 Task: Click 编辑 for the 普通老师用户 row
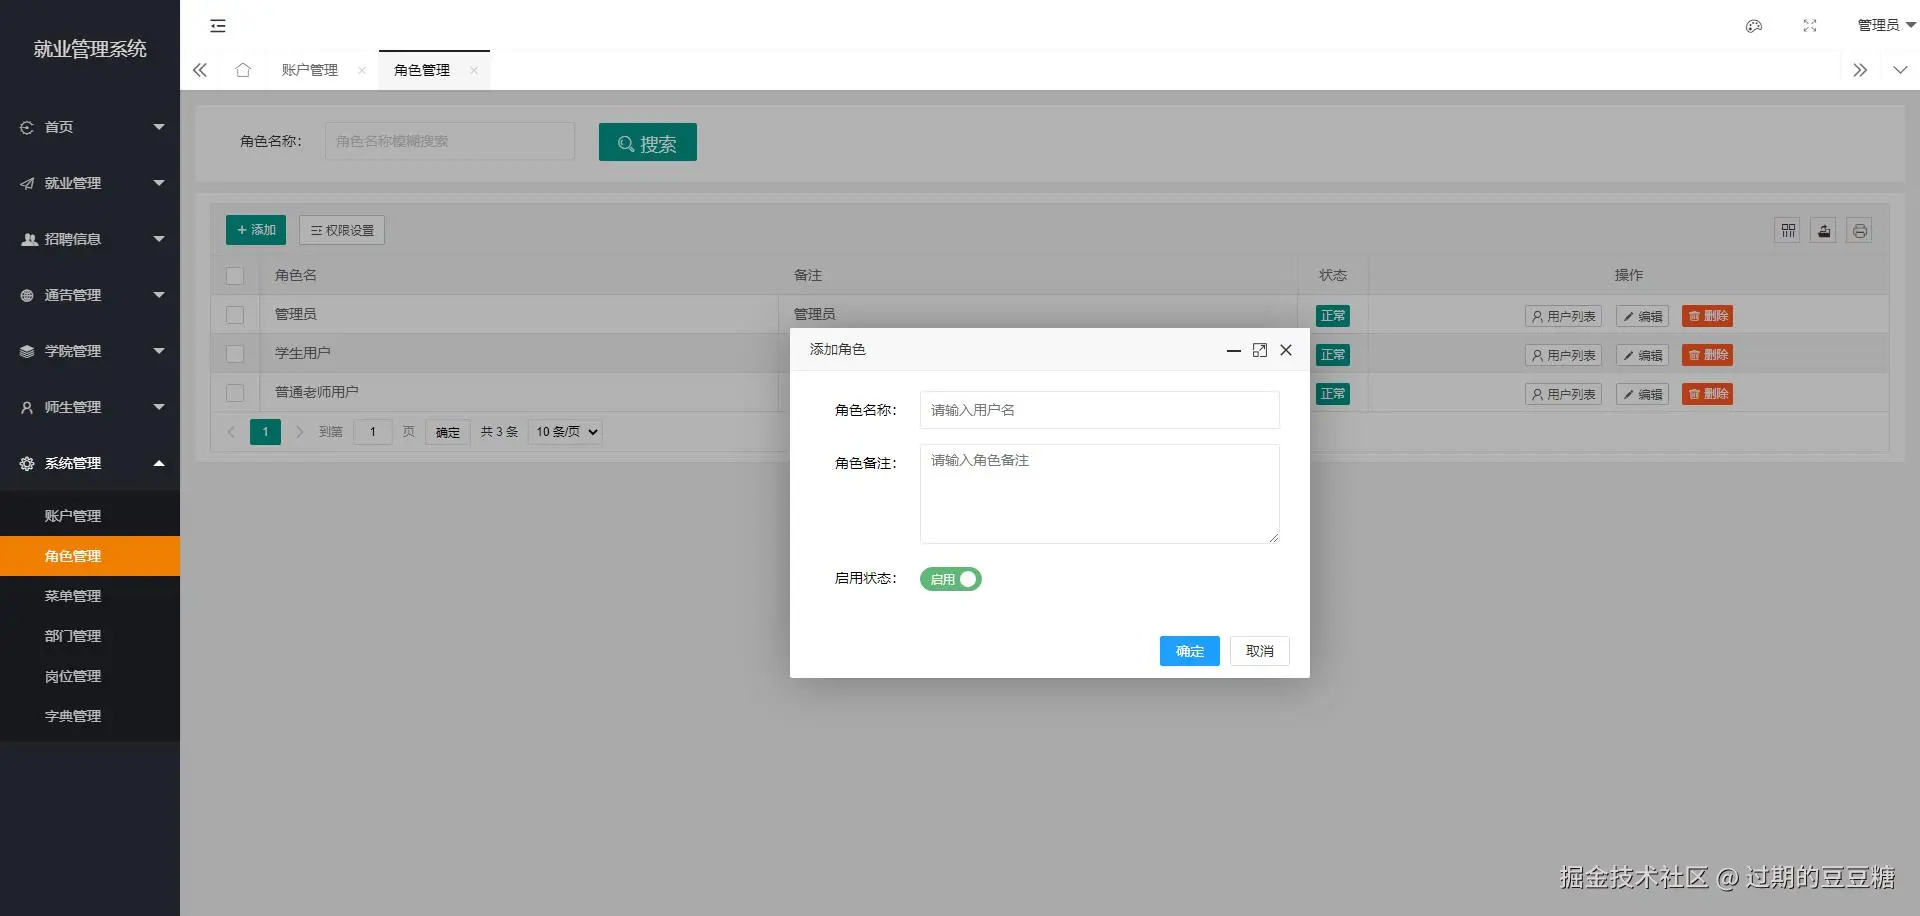[1642, 394]
